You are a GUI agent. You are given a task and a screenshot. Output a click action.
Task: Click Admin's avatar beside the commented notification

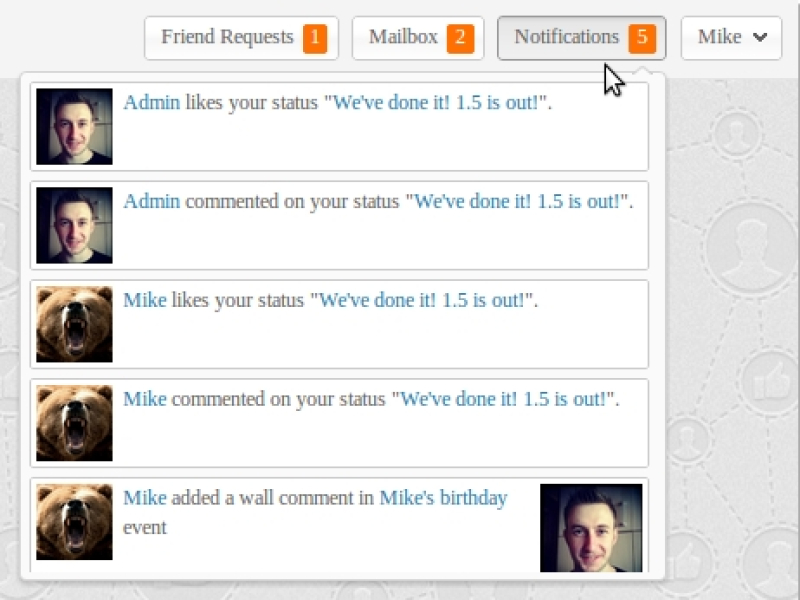coord(74,225)
